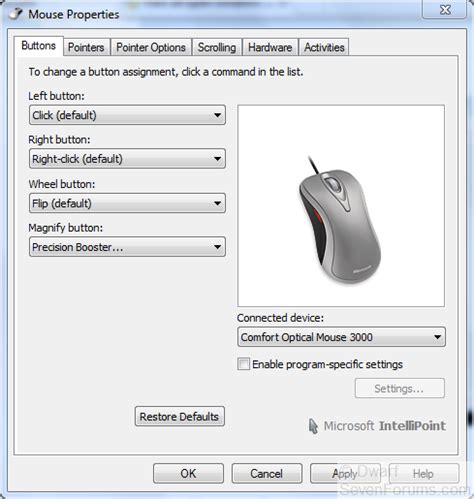Open the Connected device dropdown
Screen dimensions: 474x499
(x=341, y=337)
